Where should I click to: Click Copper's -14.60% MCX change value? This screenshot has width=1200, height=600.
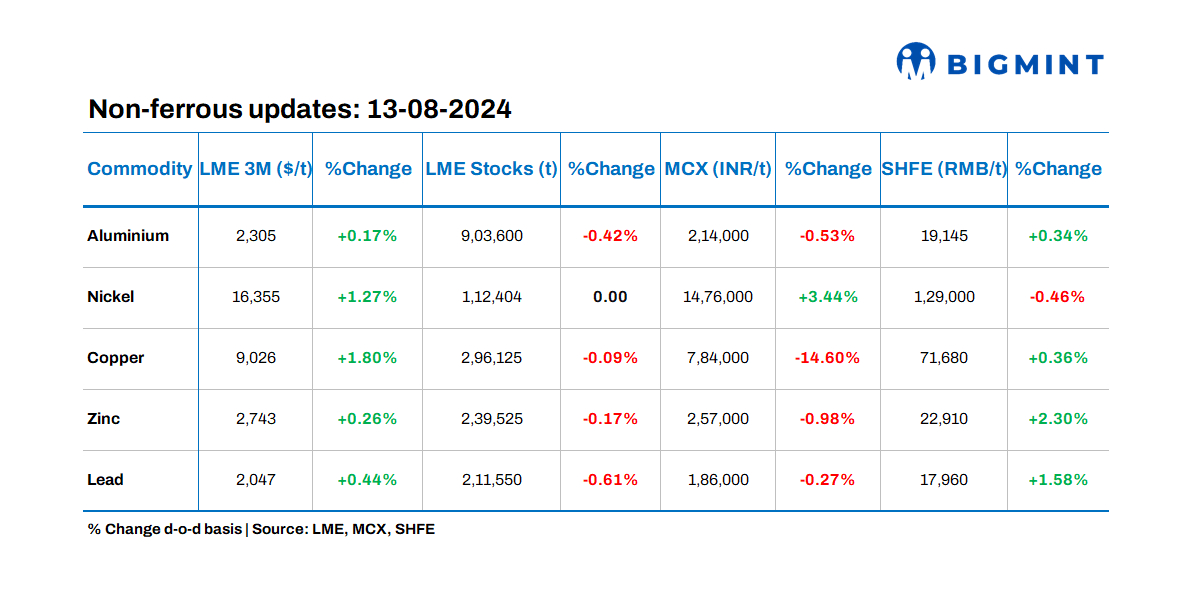point(827,358)
